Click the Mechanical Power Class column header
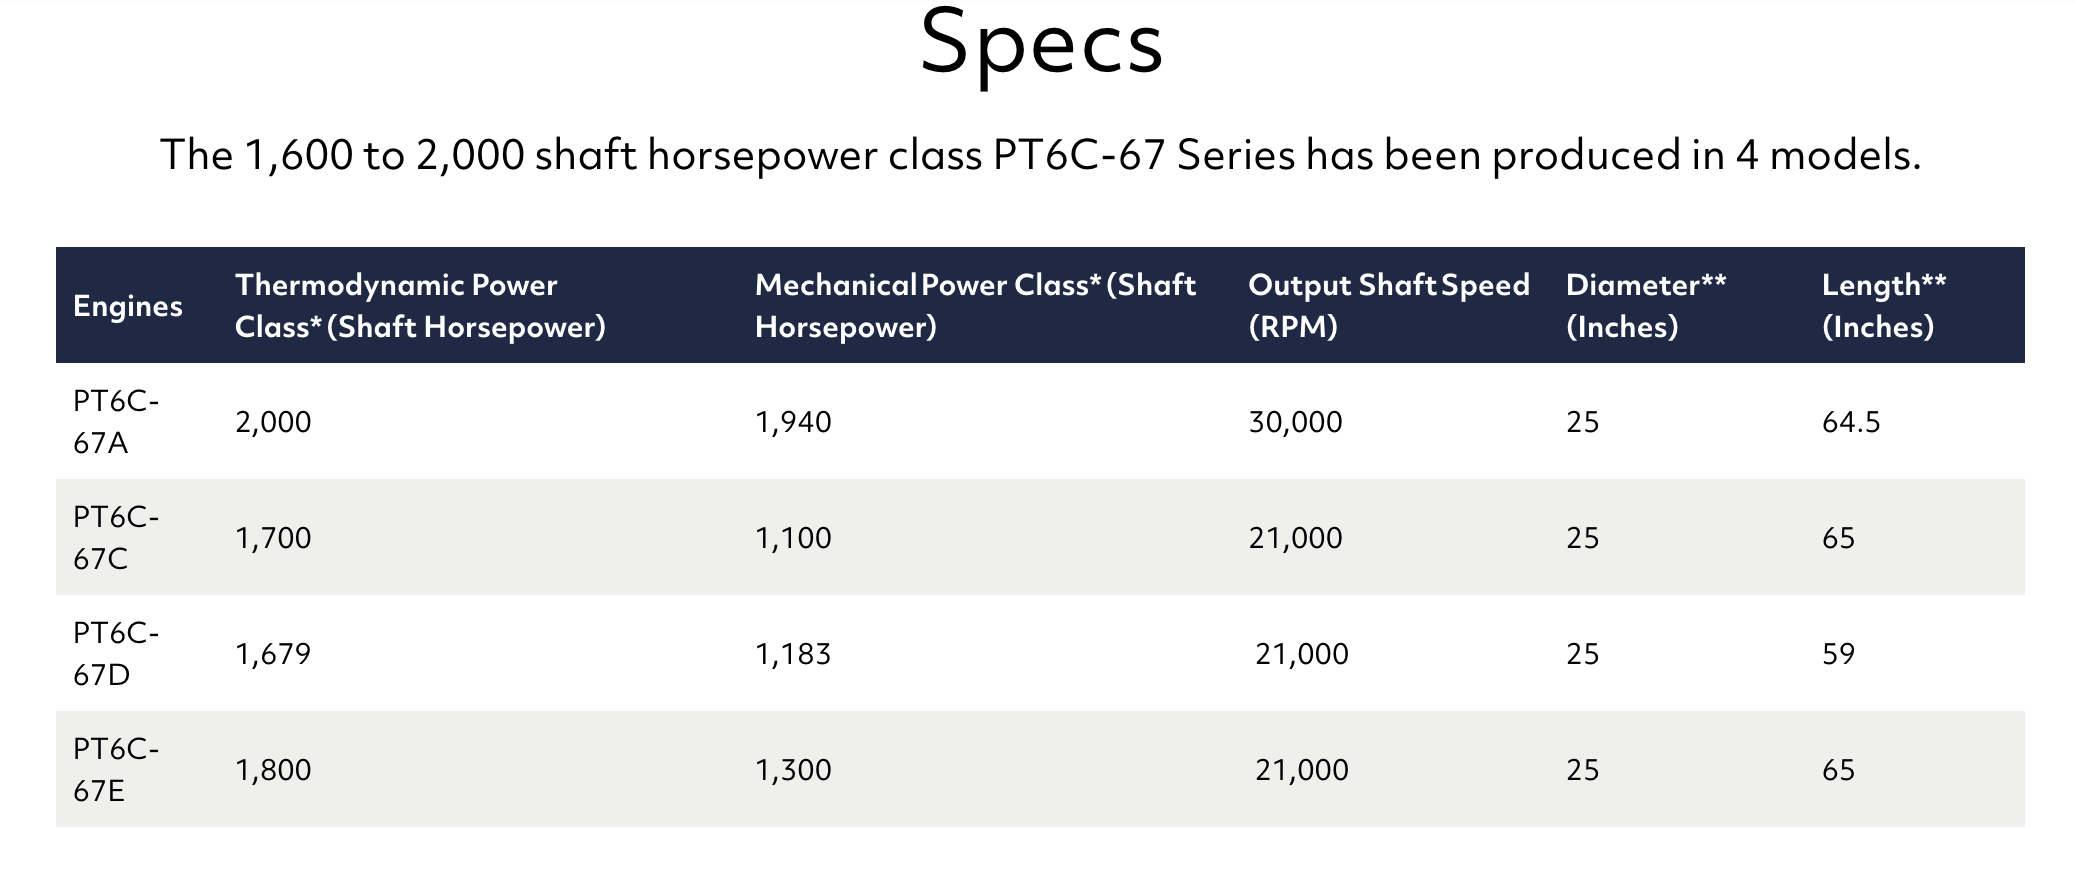 [x=975, y=306]
